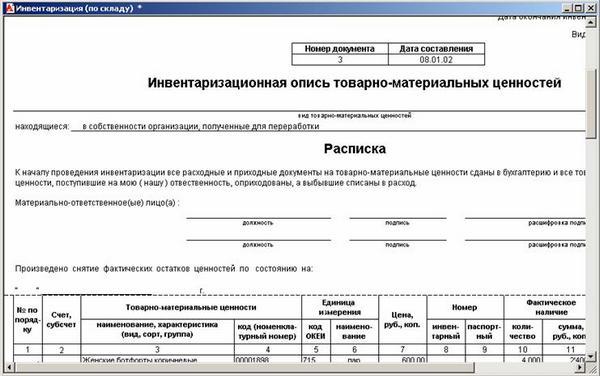
Task: Close the Инвентаризация window
Action: [590, 8]
